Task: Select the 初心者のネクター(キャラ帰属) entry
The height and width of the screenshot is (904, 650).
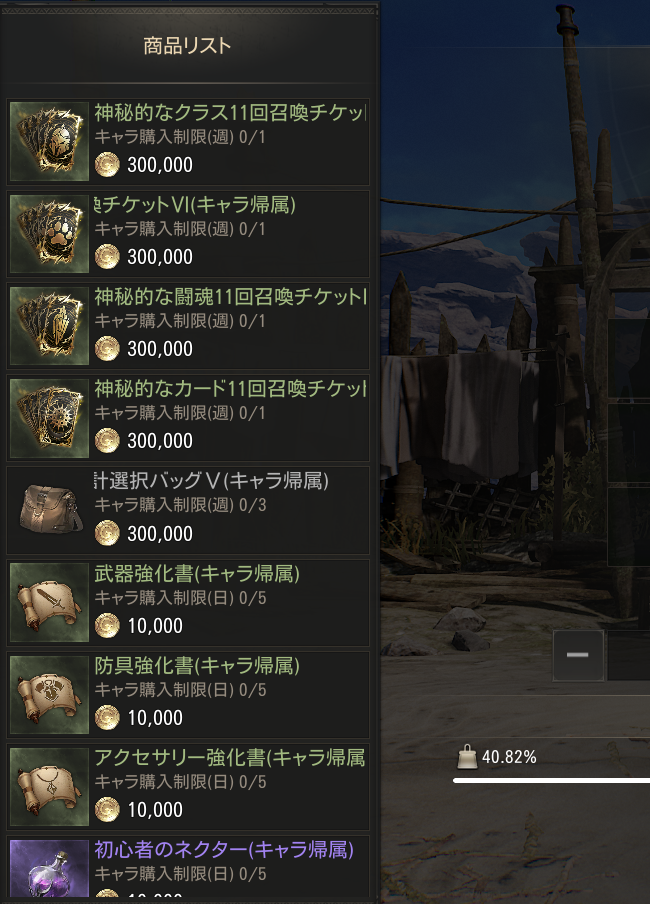Action: coord(188,867)
